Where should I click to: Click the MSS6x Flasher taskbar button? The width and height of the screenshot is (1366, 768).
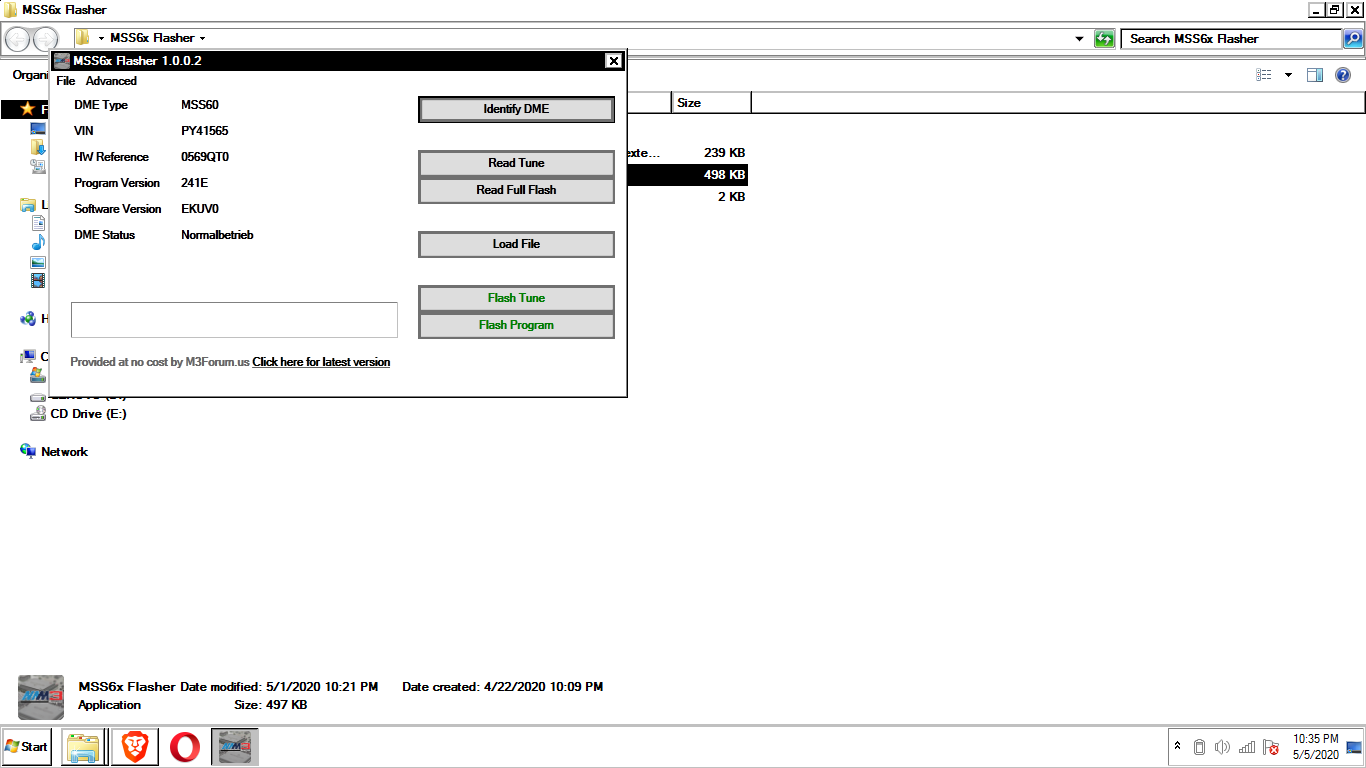(x=235, y=747)
